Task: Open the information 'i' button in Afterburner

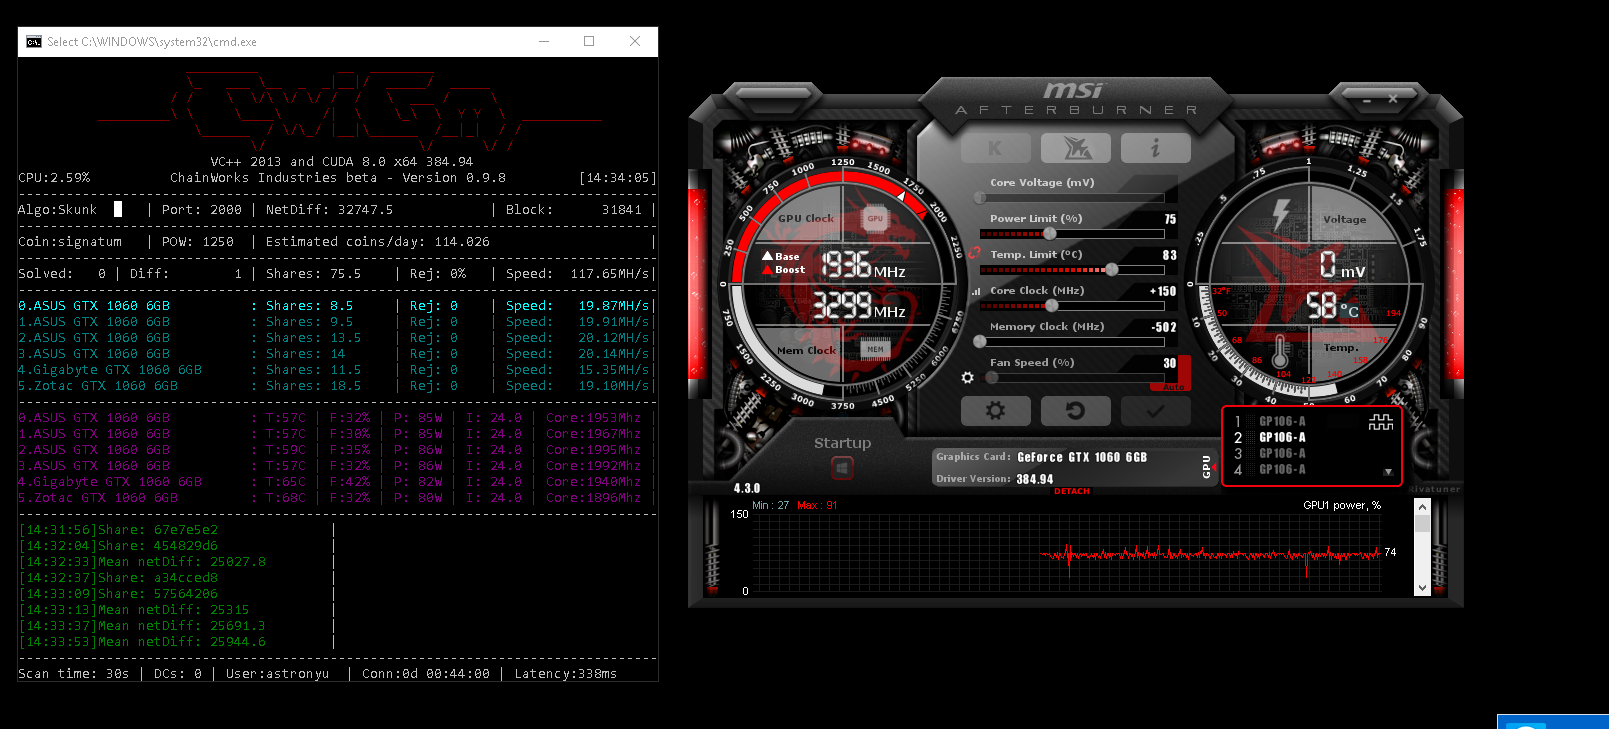Action: (1156, 148)
